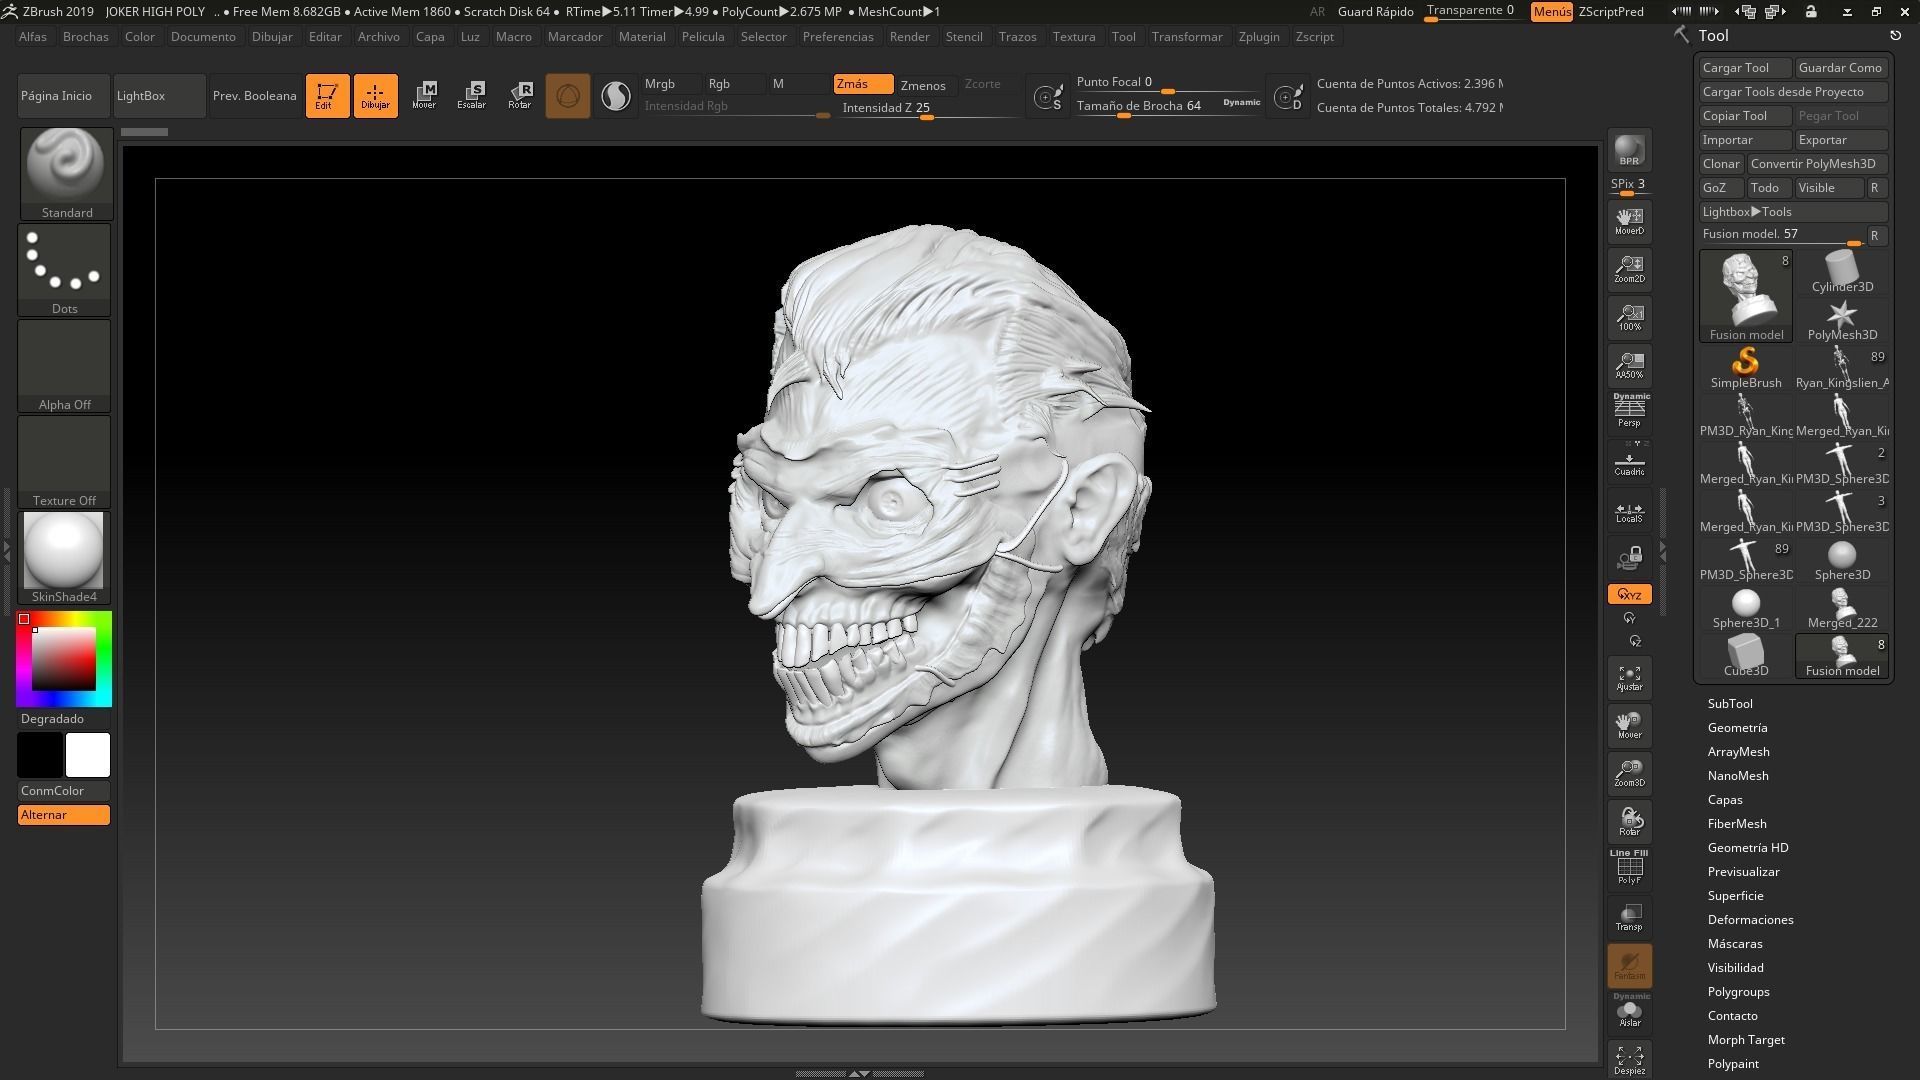Click the Rotar view navigation icon
This screenshot has width=1920, height=1080.
click(1629, 821)
